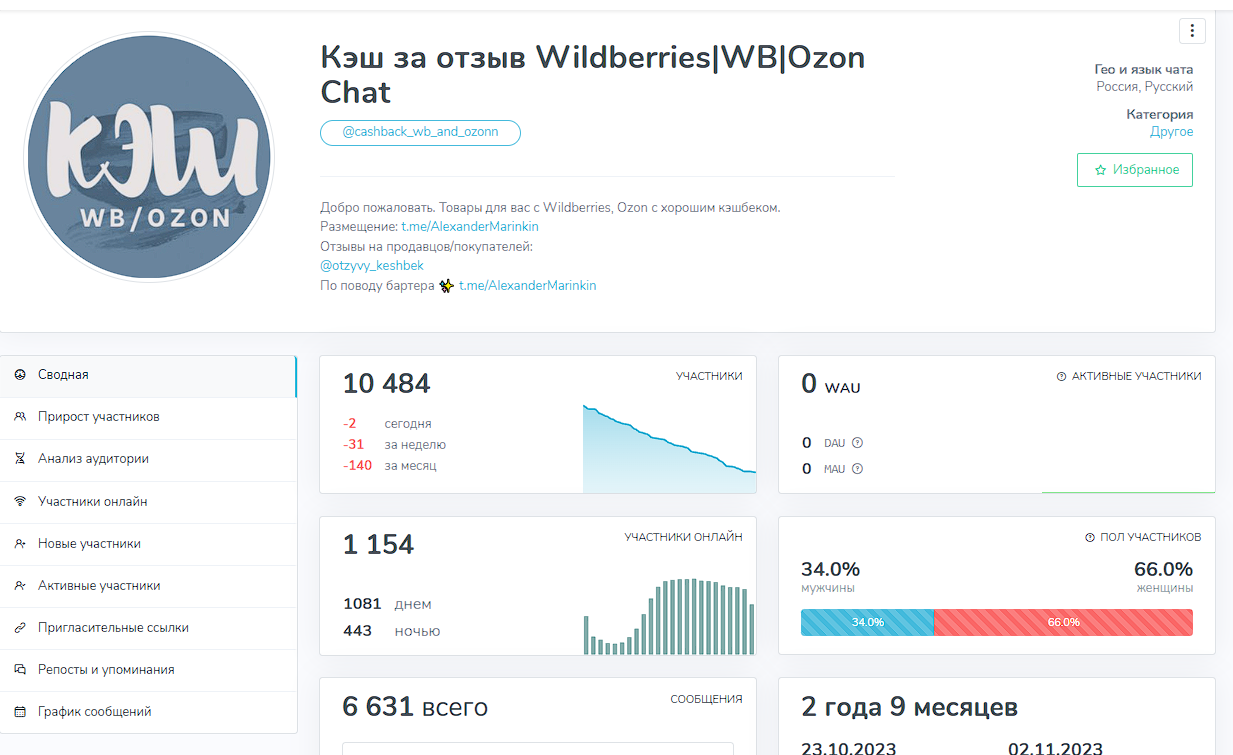Open the Анализ аудитории section
Viewport: 1233px width, 755px height.
click(x=148, y=460)
